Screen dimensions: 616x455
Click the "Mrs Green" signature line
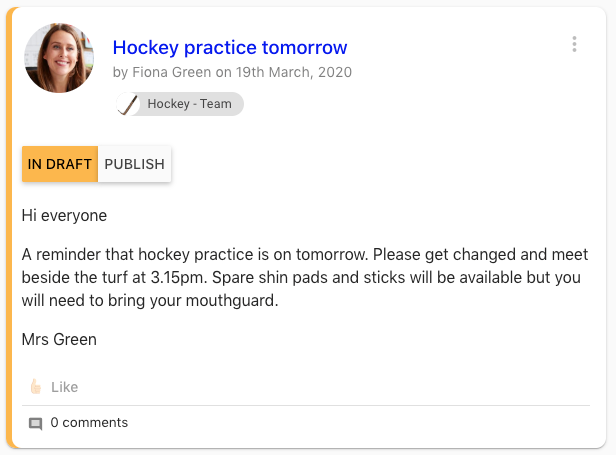point(59,339)
